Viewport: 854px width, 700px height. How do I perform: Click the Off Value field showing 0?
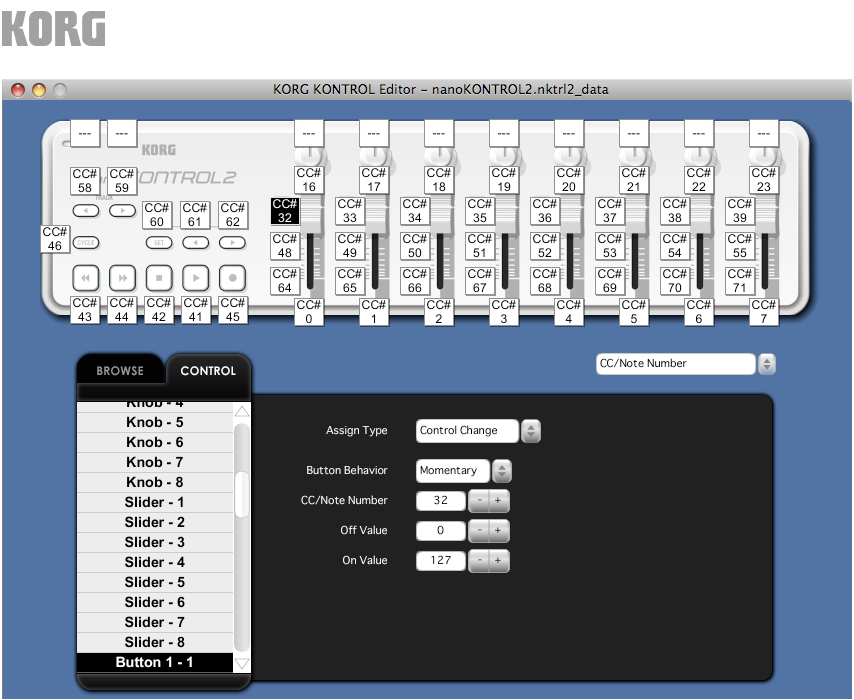[x=441, y=531]
